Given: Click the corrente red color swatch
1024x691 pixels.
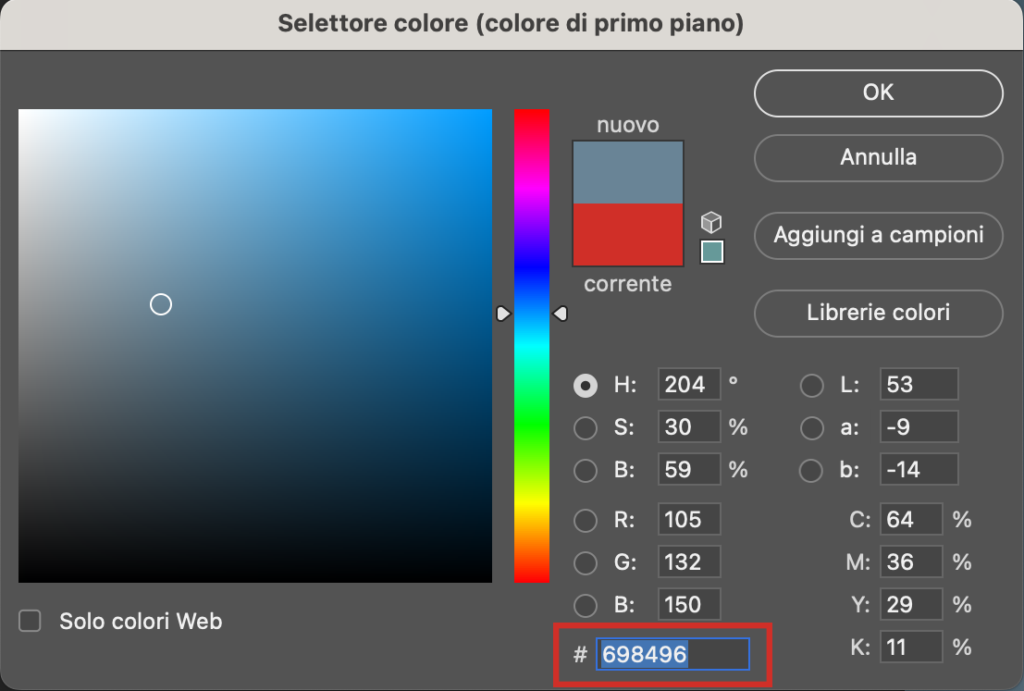Looking at the screenshot, I should 628,235.
